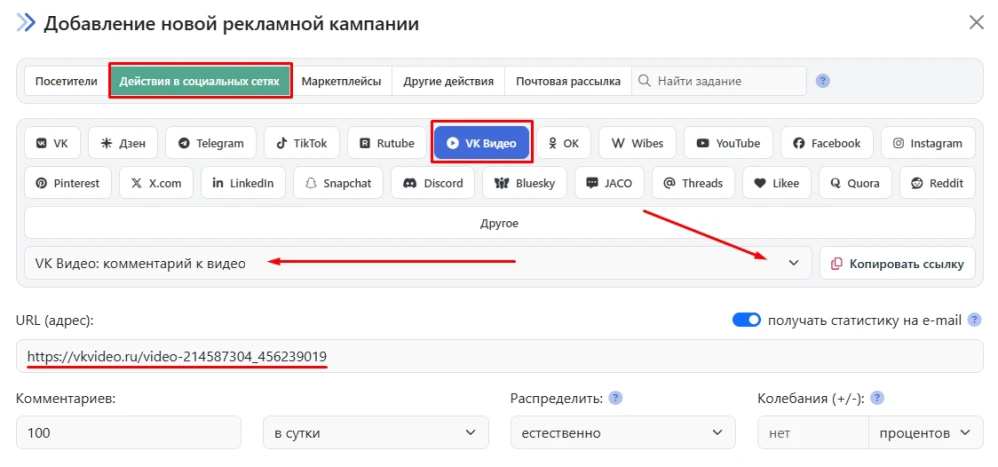Open the процентов units dropdown
Viewport: 998px width, 467px height.
click(923, 433)
